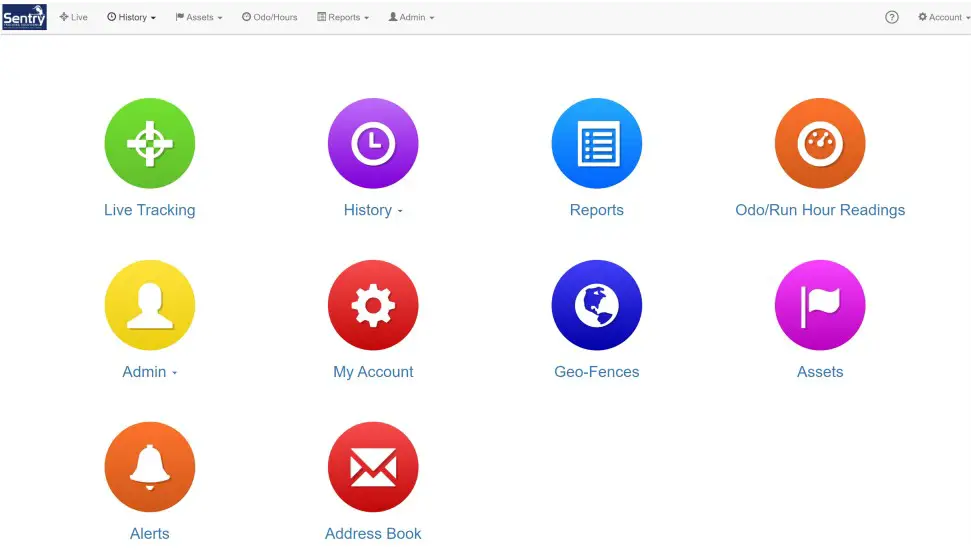Open the Account dropdown at the top right
This screenshot has height=560, width=971.
944,17
